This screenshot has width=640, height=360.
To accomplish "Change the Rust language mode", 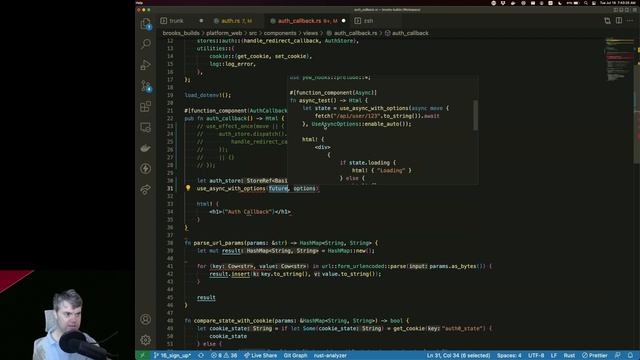I will coord(569,356).
